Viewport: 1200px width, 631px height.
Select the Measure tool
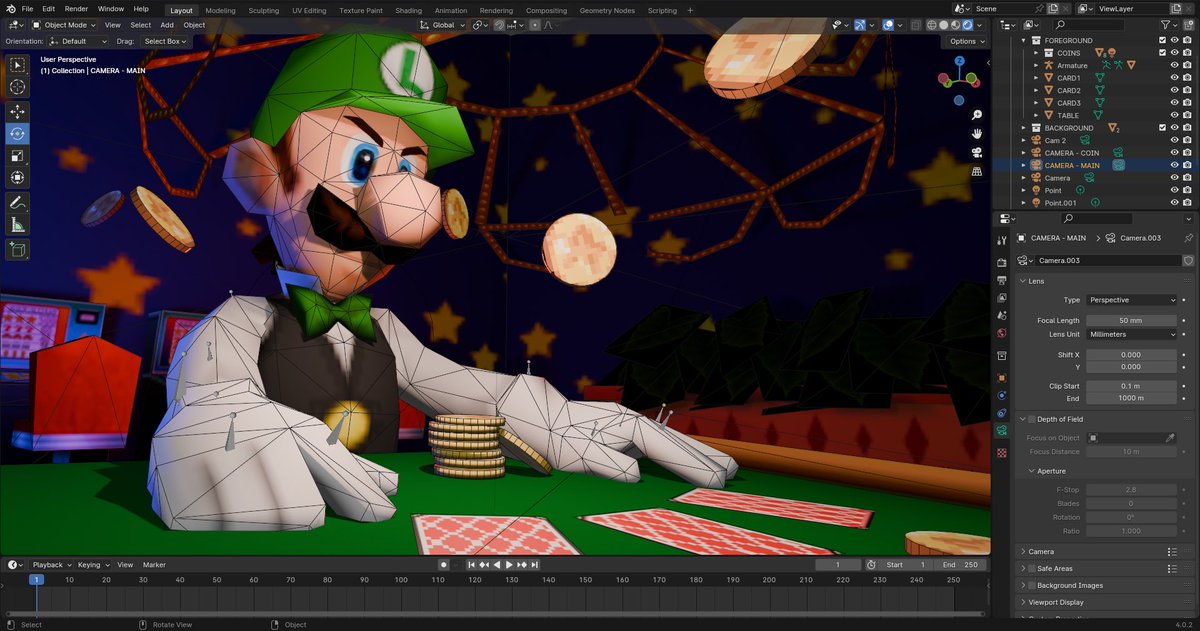pyautogui.click(x=18, y=225)
